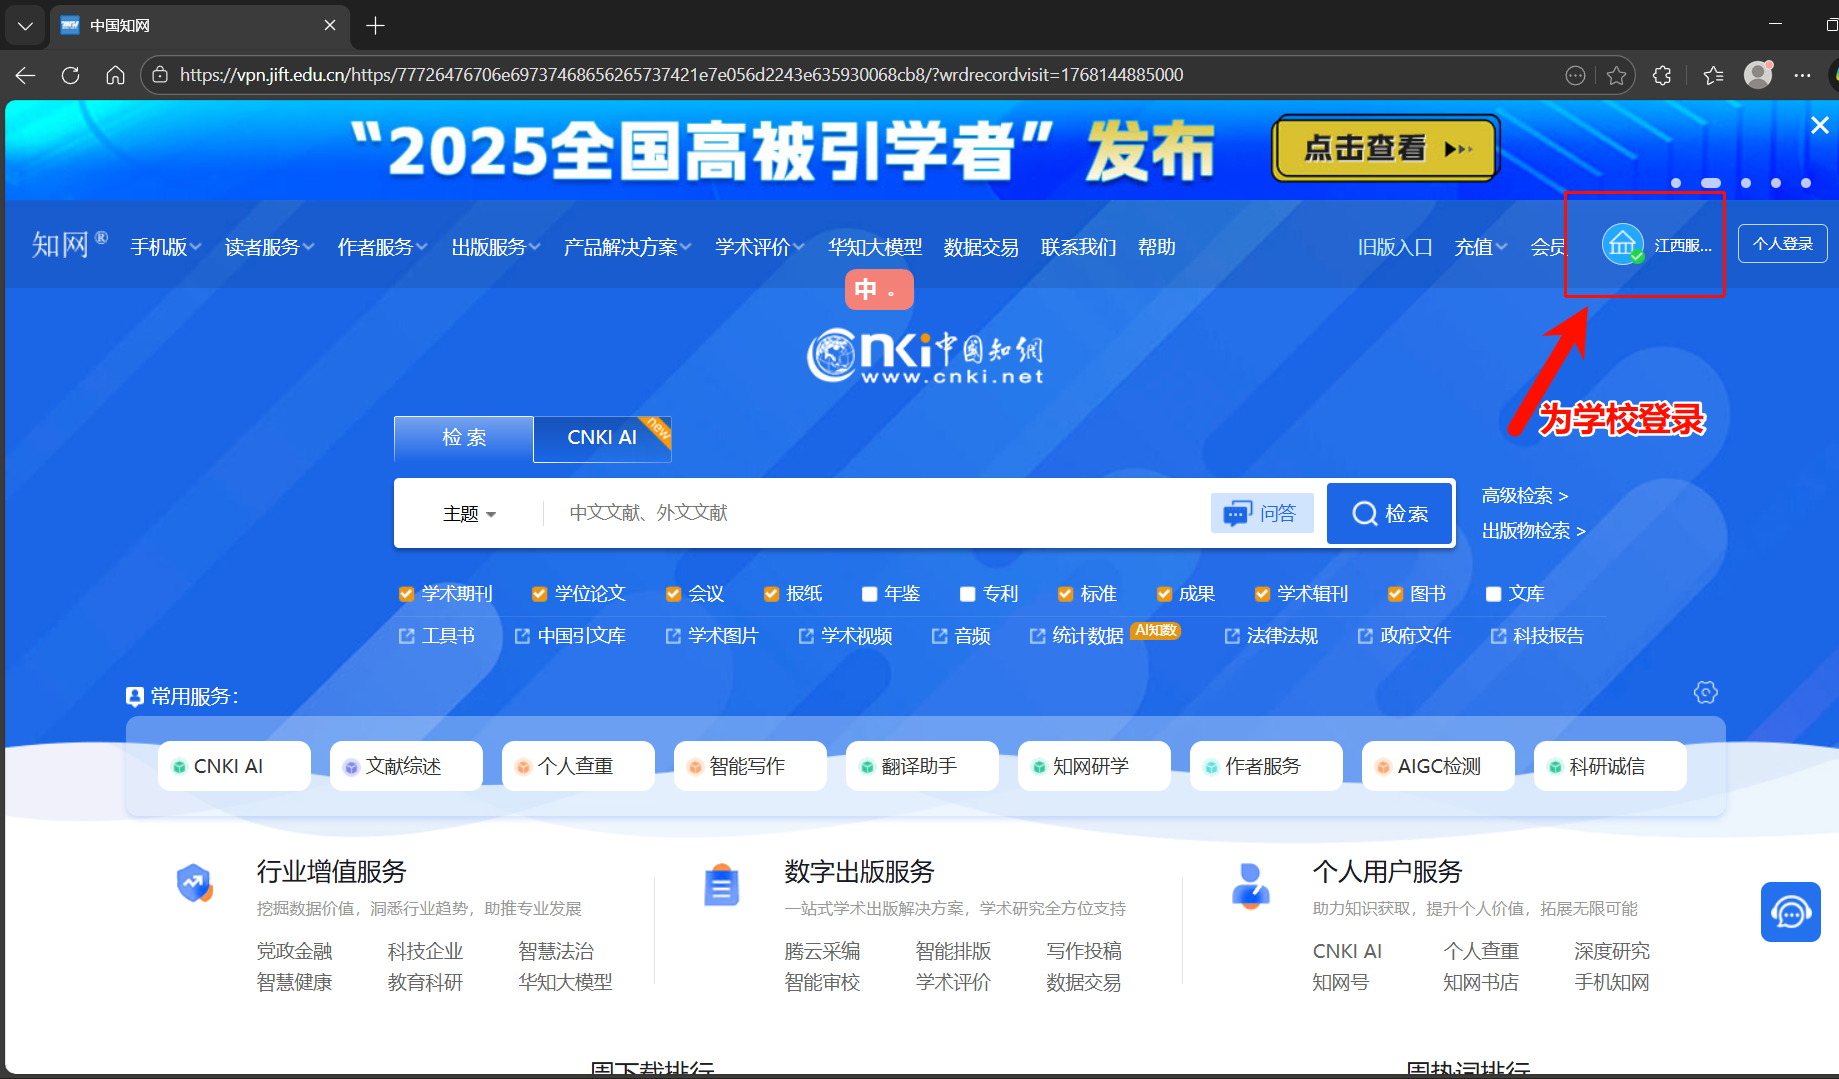
Task: Check the 文库 checkbox
Action: pyautogui.click(x=1493, y=594)
